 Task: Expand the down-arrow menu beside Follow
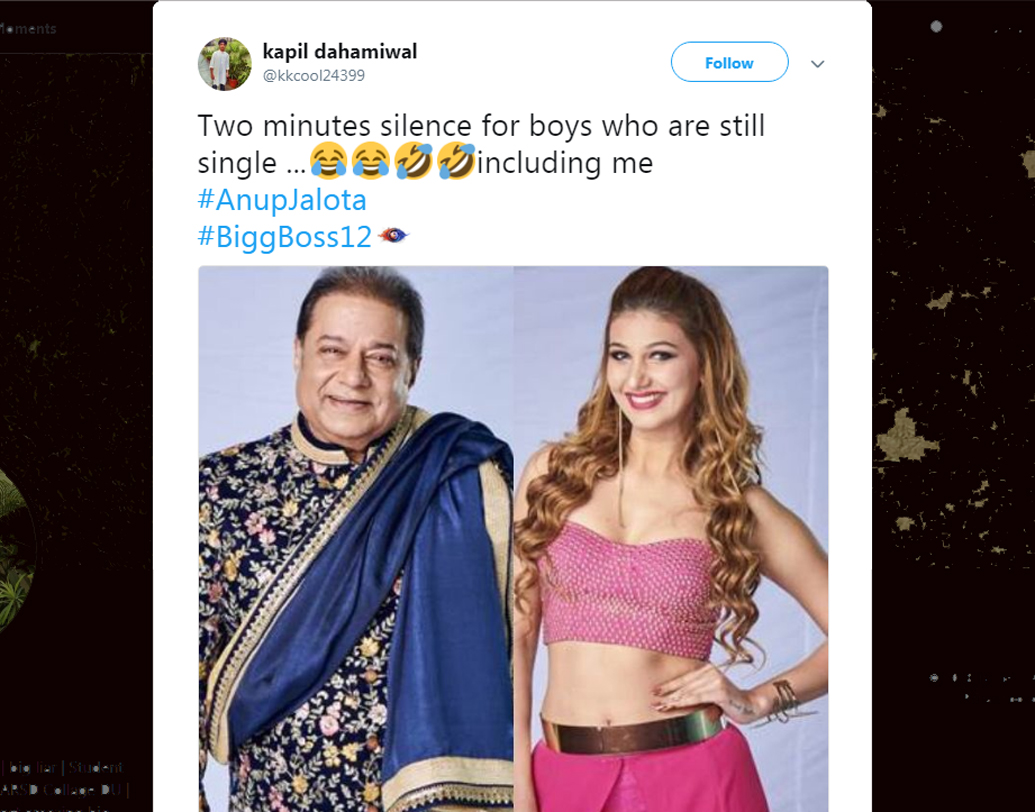pyautogui.click(x=818, y=62)
